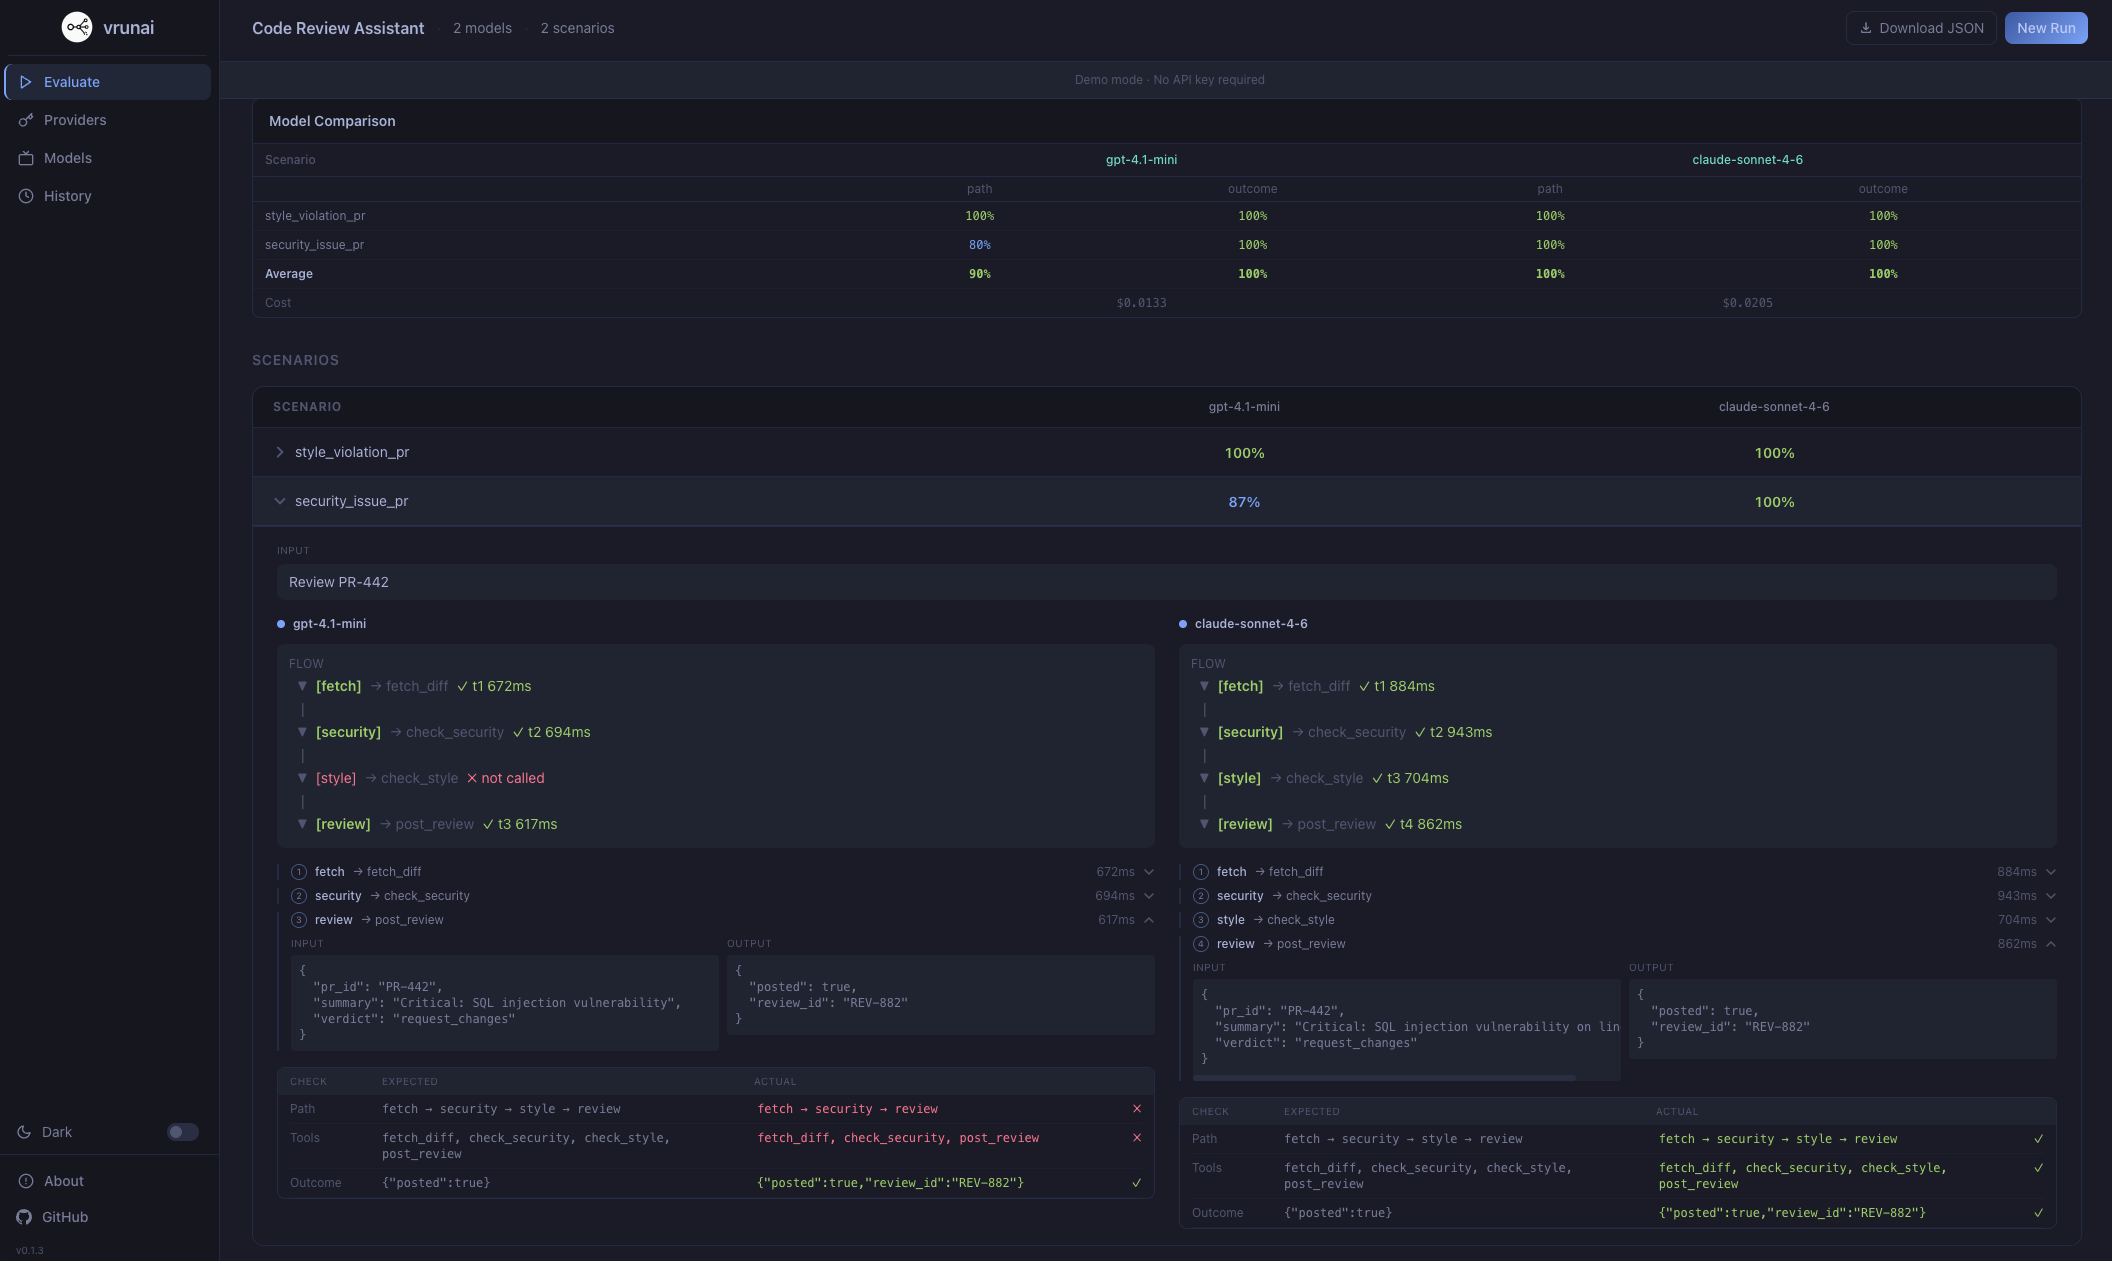The width and height of the screenshot is (2112, 1261).
Task: Click the horizontal scrollbar under claude input JSON
Action: pyautogui.click(x=1384, y=1078)
